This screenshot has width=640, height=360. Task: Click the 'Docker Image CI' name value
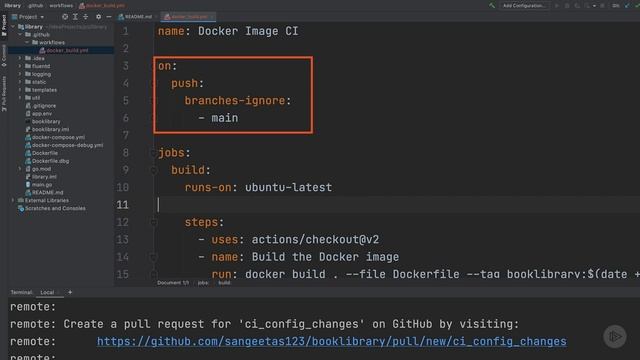click(x=248, y=31)
